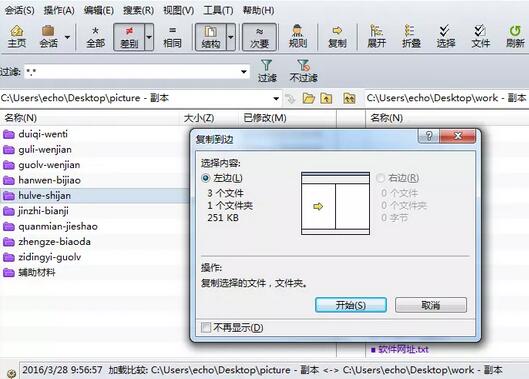Check the 不再显示(D) checkbox
The width and height of the screenshot is (529, 379).
coord(206,327)
